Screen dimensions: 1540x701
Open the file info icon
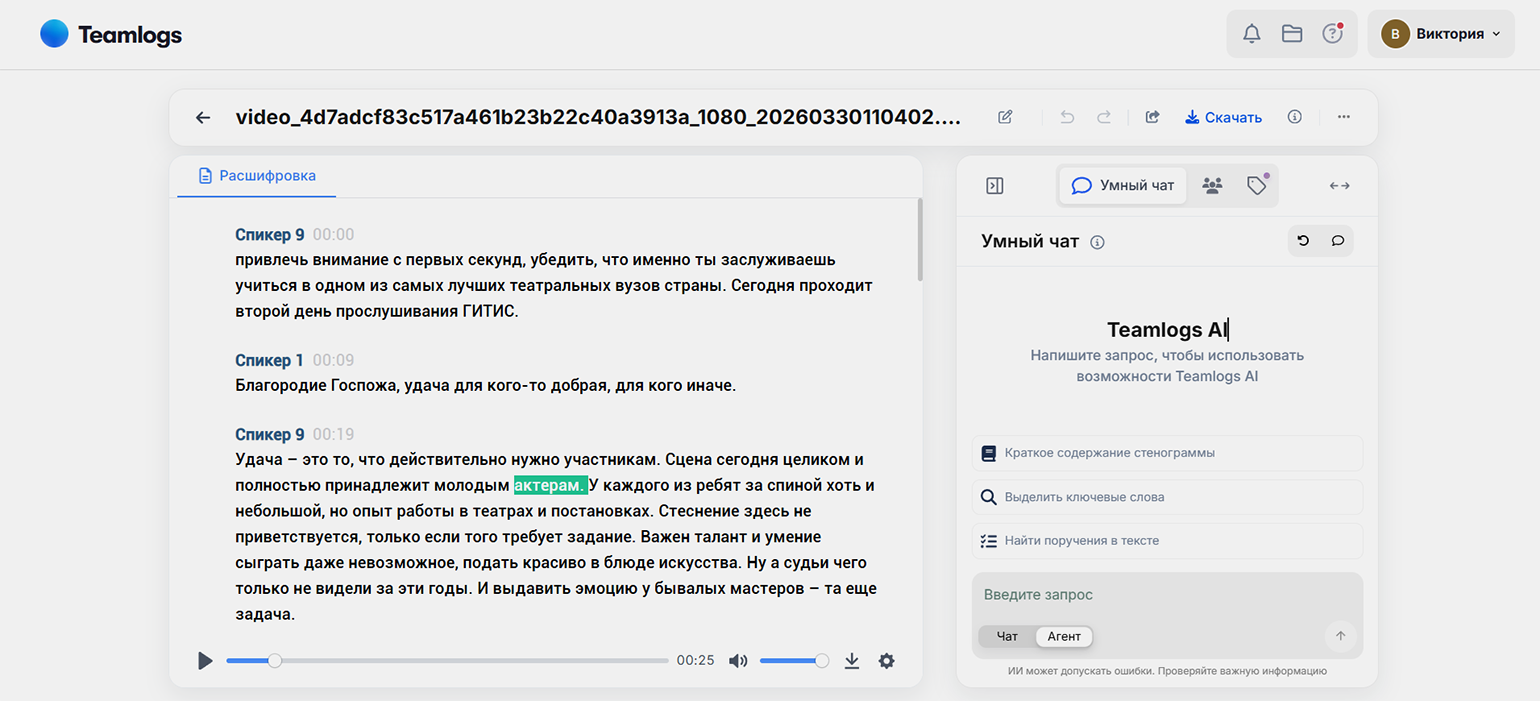1295,117
